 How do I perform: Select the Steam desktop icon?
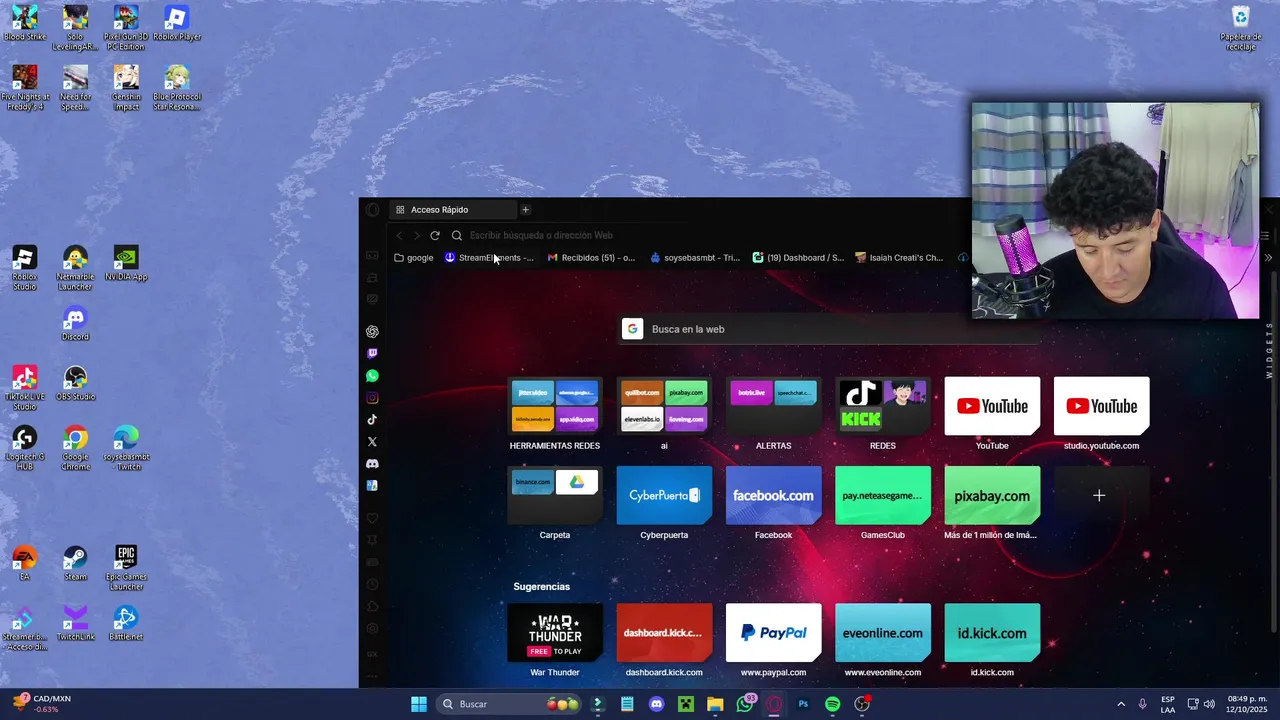click(x=75, y=563)
